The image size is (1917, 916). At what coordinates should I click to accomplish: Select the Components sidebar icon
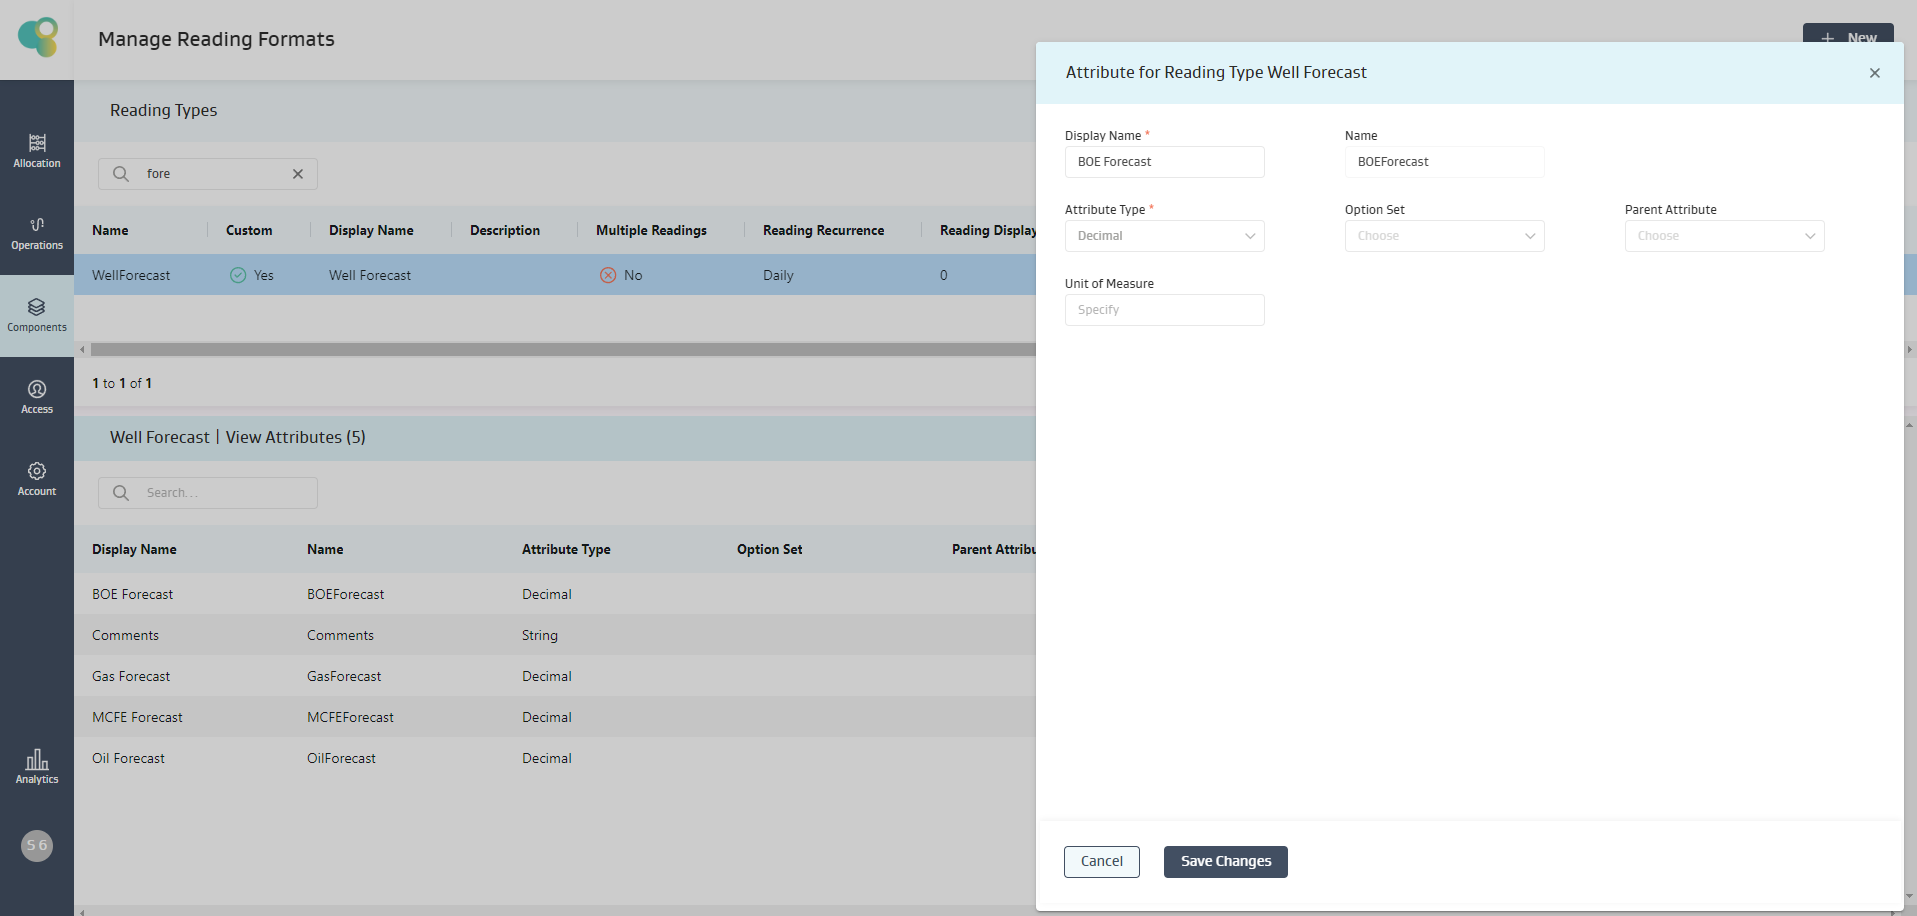pos(37,314)
